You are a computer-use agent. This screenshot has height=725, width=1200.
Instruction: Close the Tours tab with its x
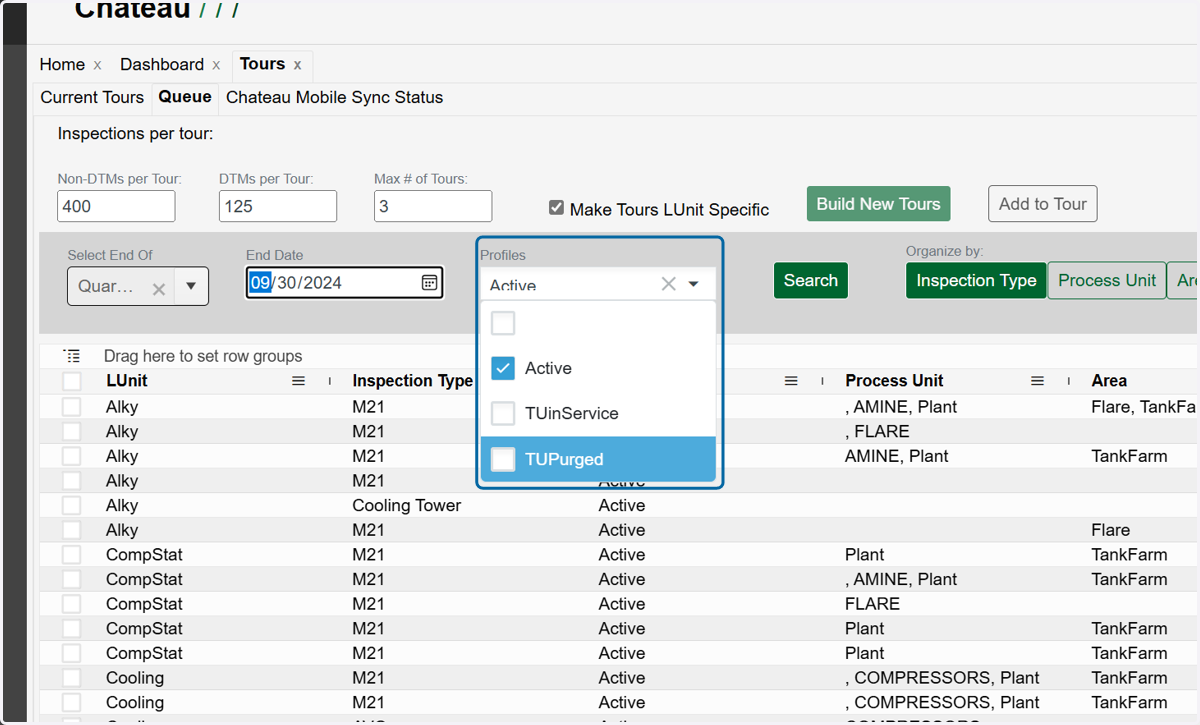click(297, 65)
